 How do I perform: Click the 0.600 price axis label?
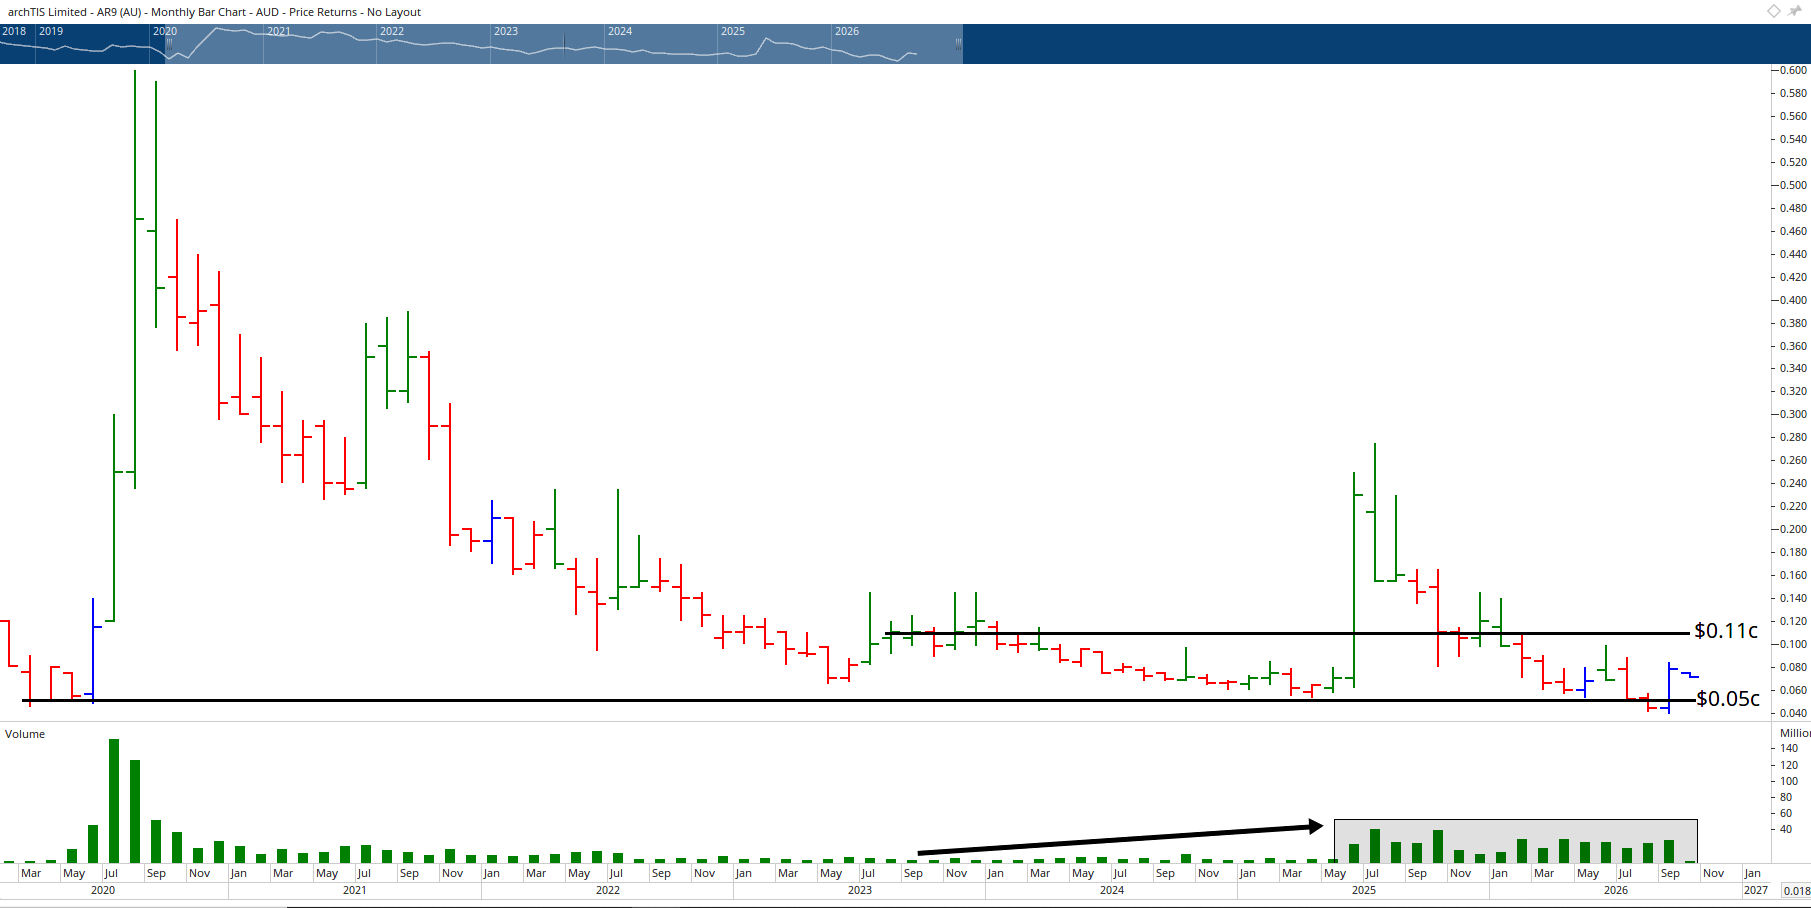coord(1793,70)
